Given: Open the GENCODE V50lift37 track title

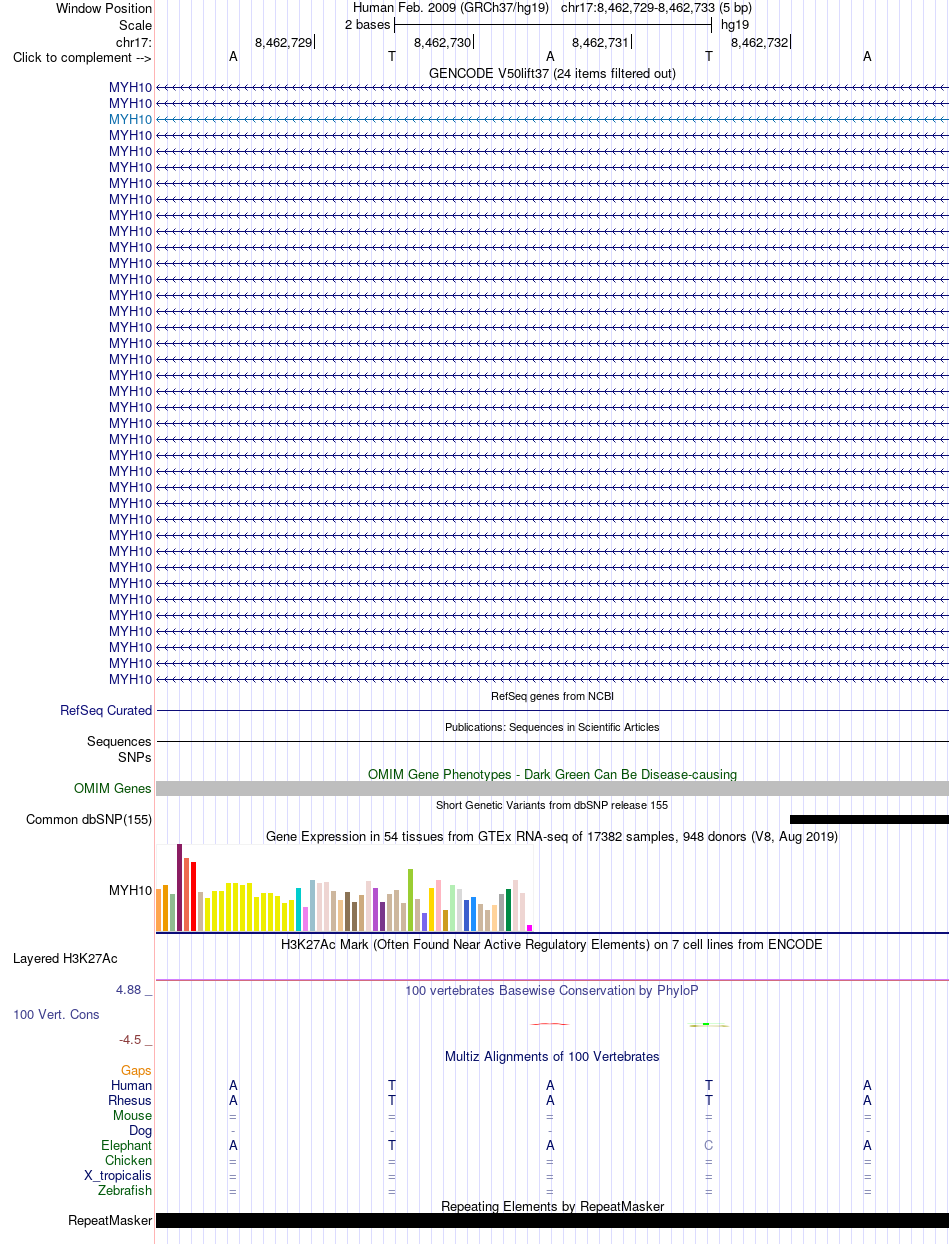Looking at the screenshot, I should click(x=552, y=73).
